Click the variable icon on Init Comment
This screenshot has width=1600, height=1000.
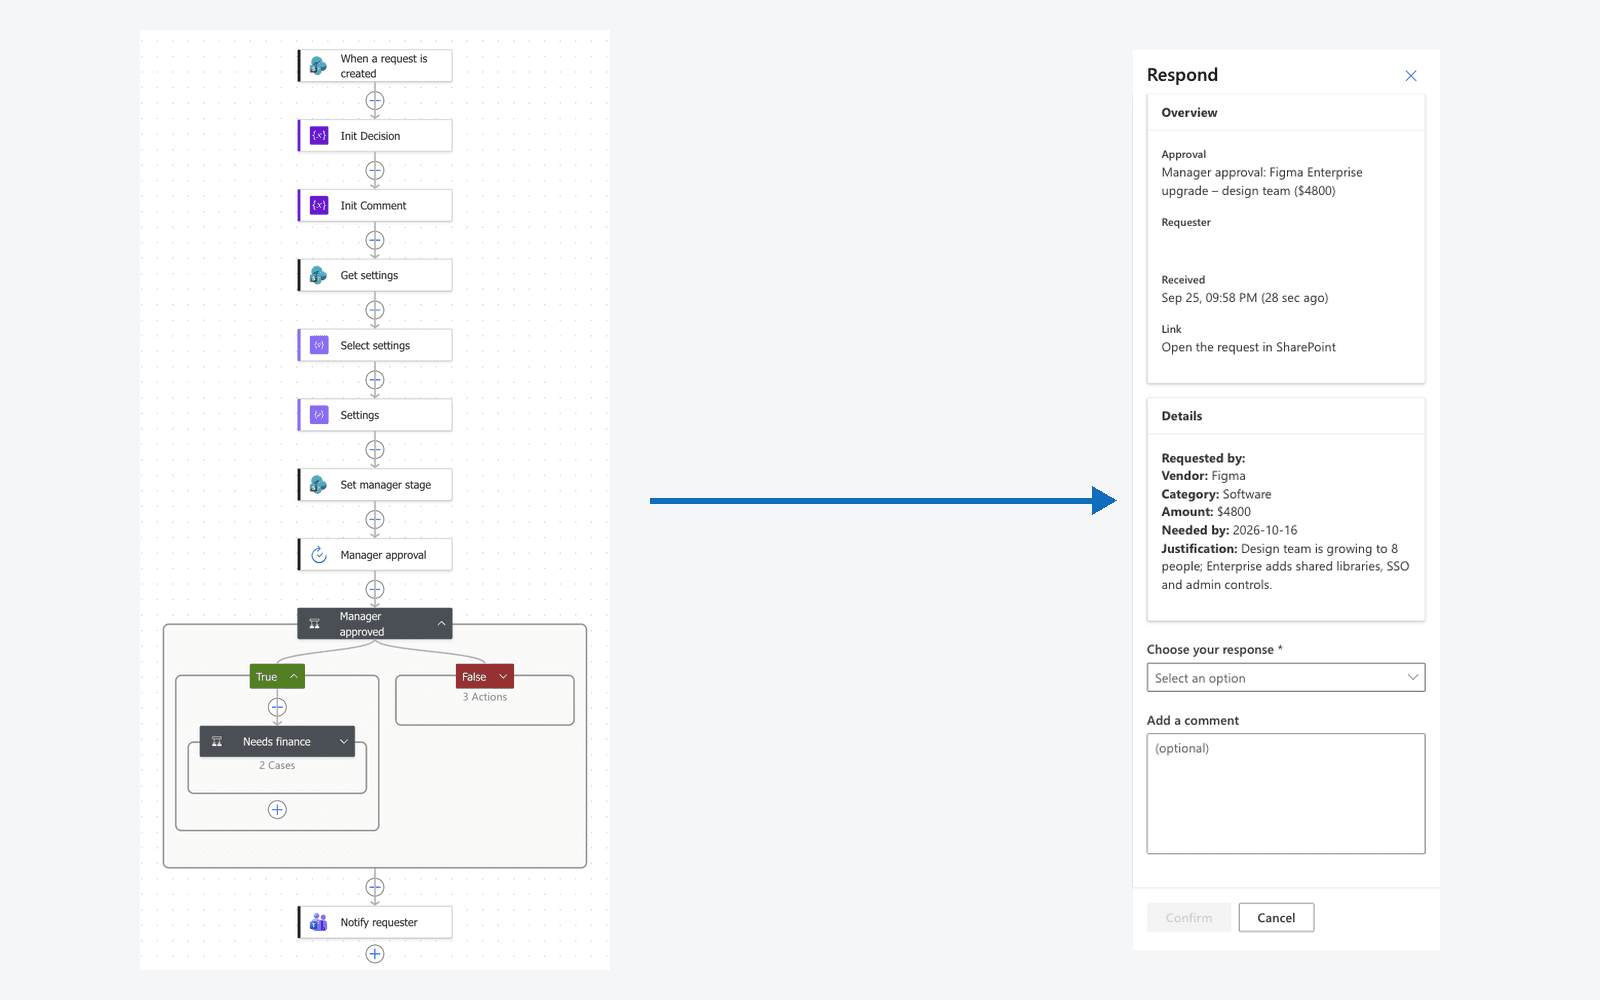click(319, 205)
